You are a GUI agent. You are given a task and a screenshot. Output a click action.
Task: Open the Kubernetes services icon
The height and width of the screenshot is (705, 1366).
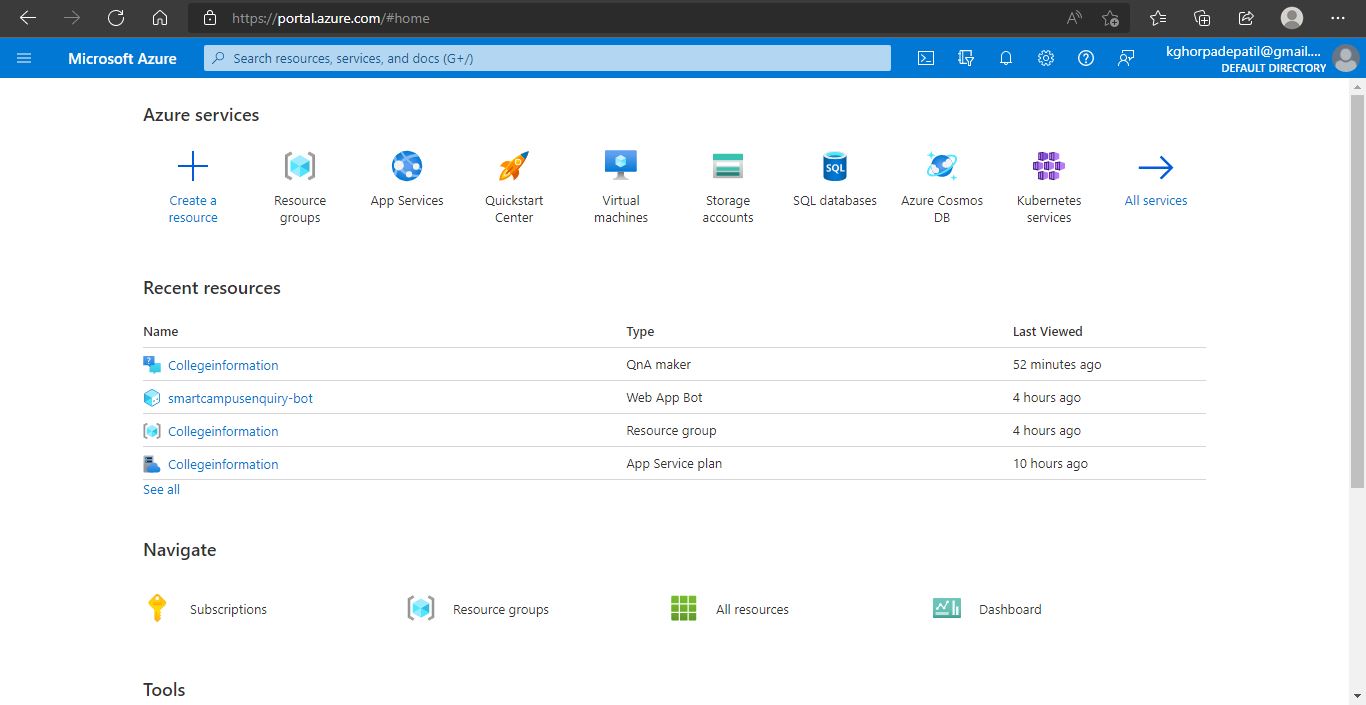(x=1049, y=166)
